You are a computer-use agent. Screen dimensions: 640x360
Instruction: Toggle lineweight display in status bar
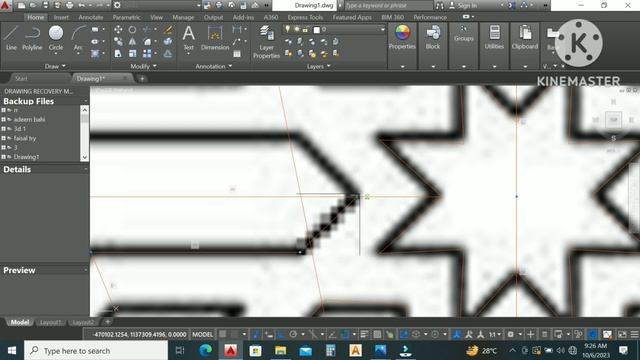point(364,334)
